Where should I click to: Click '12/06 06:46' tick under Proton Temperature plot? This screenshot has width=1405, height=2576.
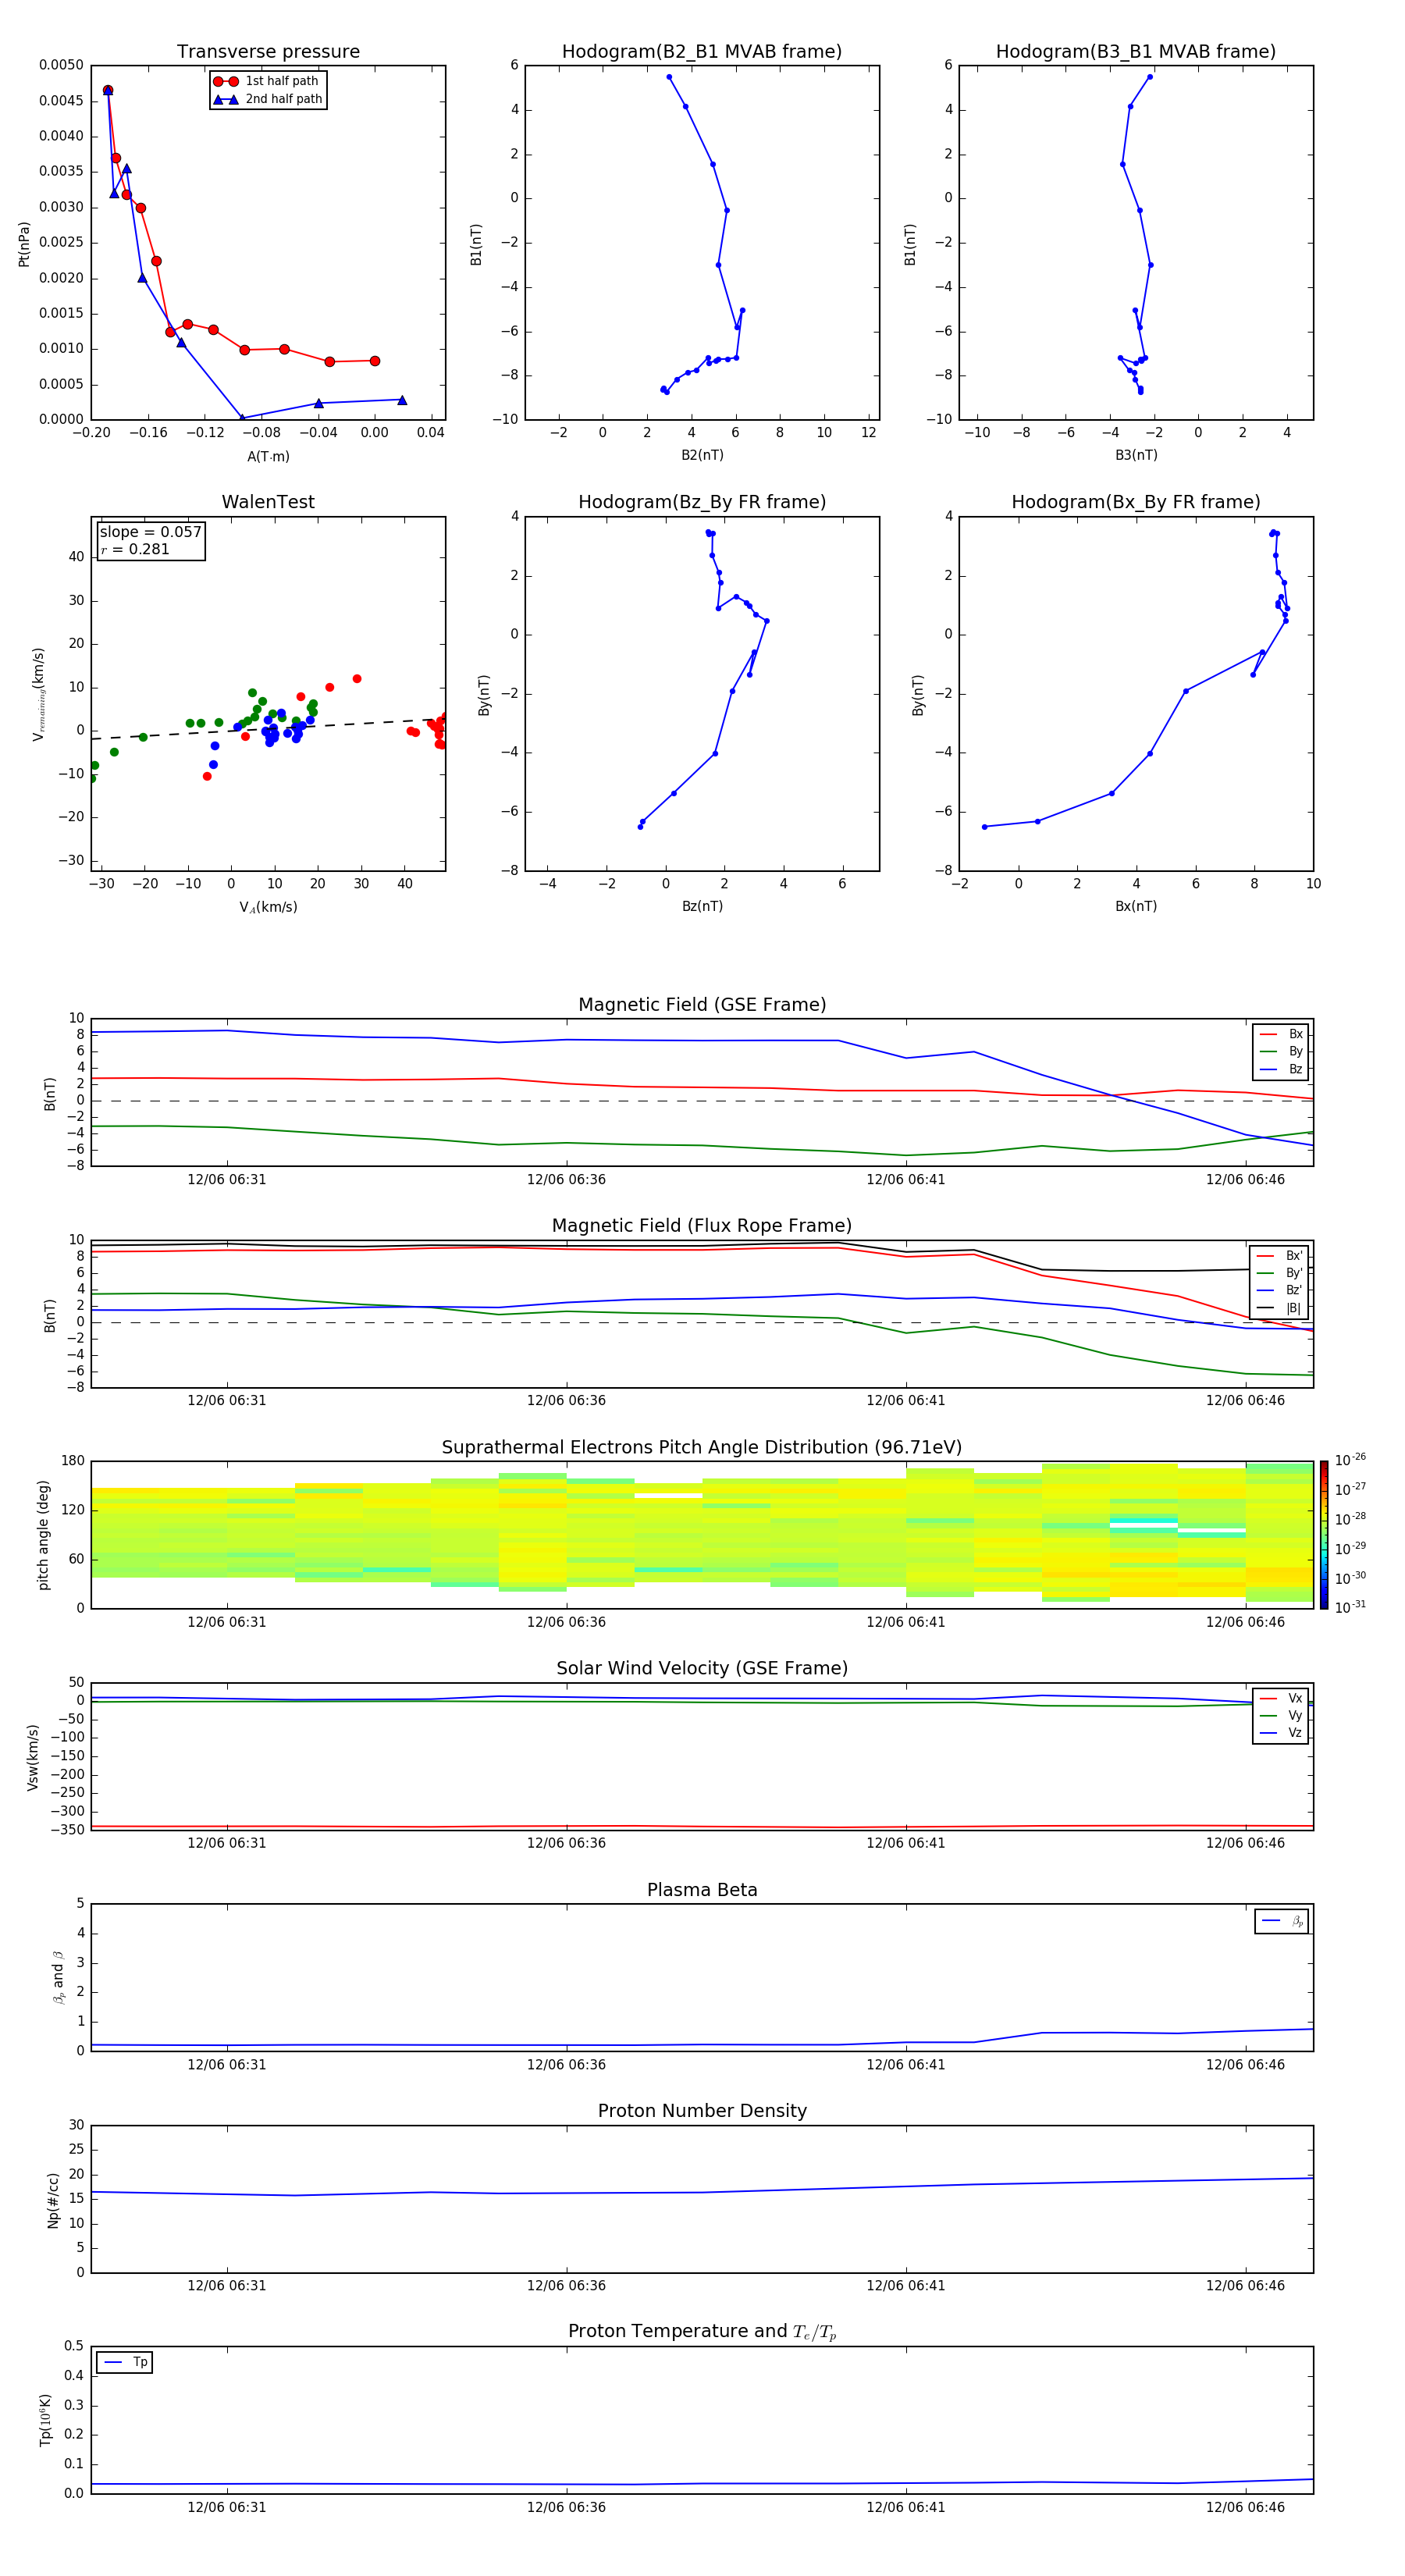pos(1245,2507)
